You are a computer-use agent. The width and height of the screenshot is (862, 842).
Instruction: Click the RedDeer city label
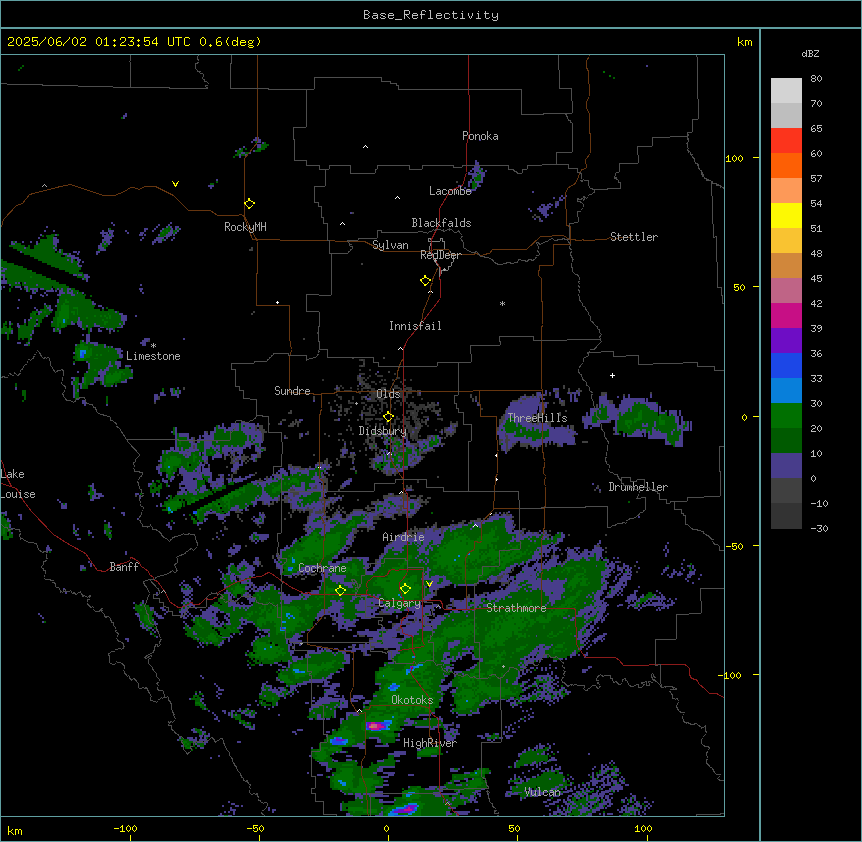coord(440,255)
